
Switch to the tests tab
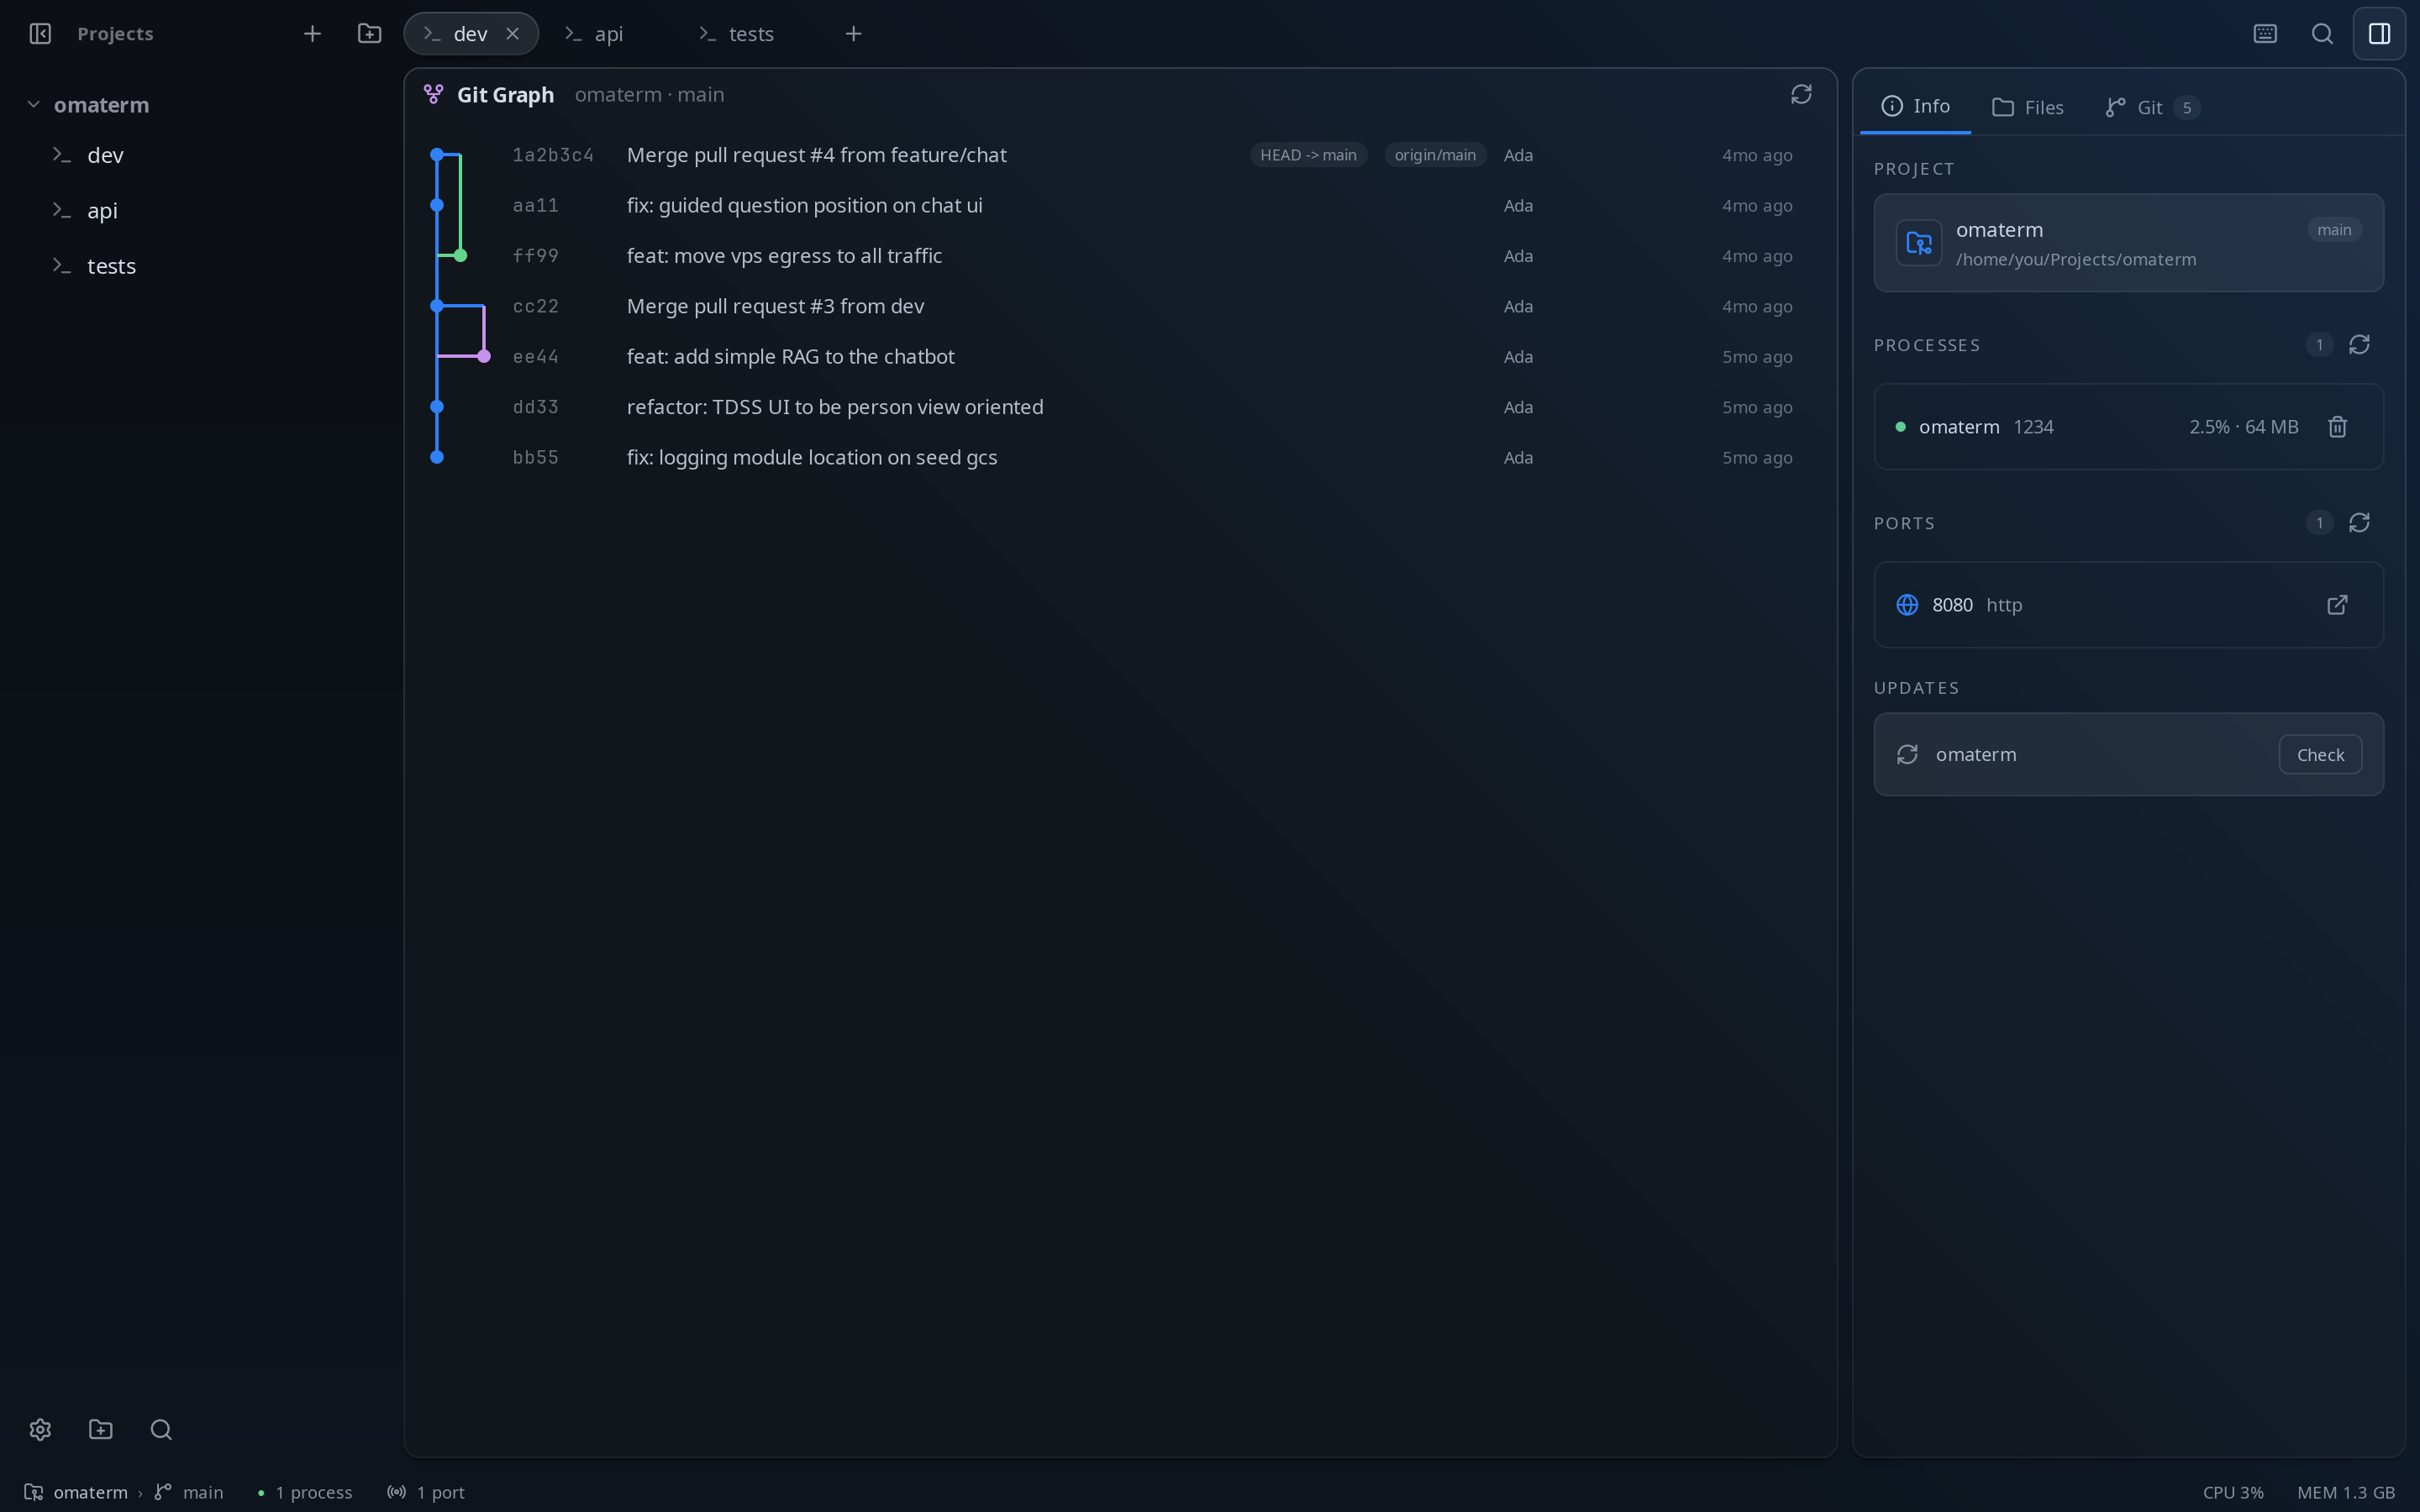750,34
